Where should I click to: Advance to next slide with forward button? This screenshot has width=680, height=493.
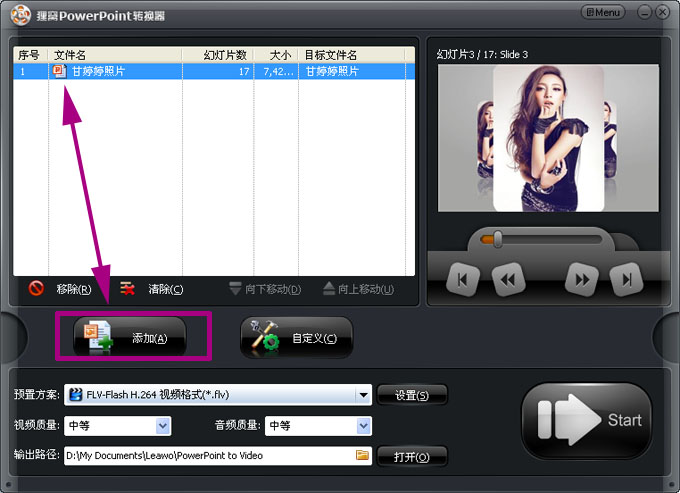(580, 280)
